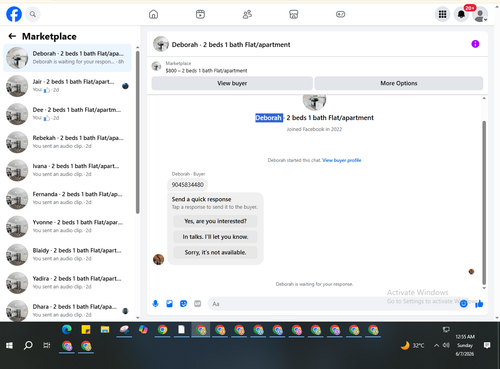Click the More Options button
This screenshot has height=369, width=500.
399,83
